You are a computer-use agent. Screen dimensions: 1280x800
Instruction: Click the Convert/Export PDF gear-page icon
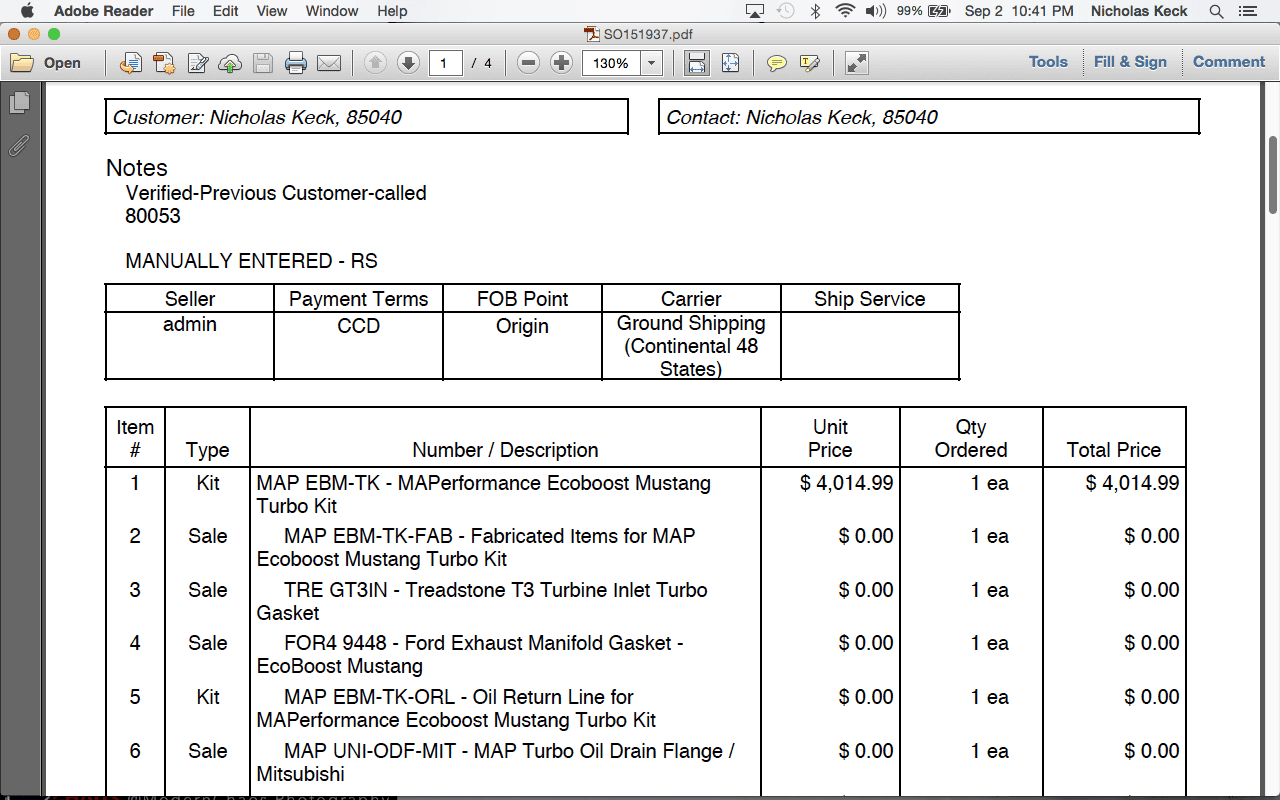point(164,63)
